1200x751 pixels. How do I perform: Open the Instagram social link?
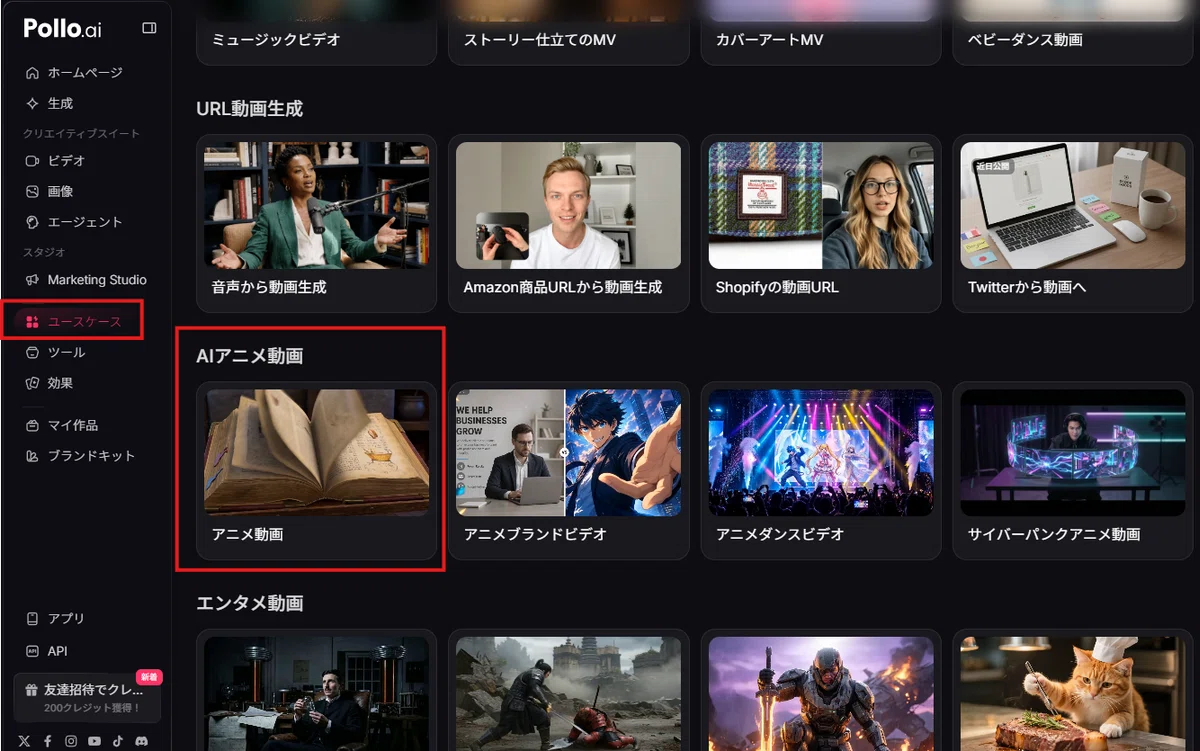[x=71, y=741]
